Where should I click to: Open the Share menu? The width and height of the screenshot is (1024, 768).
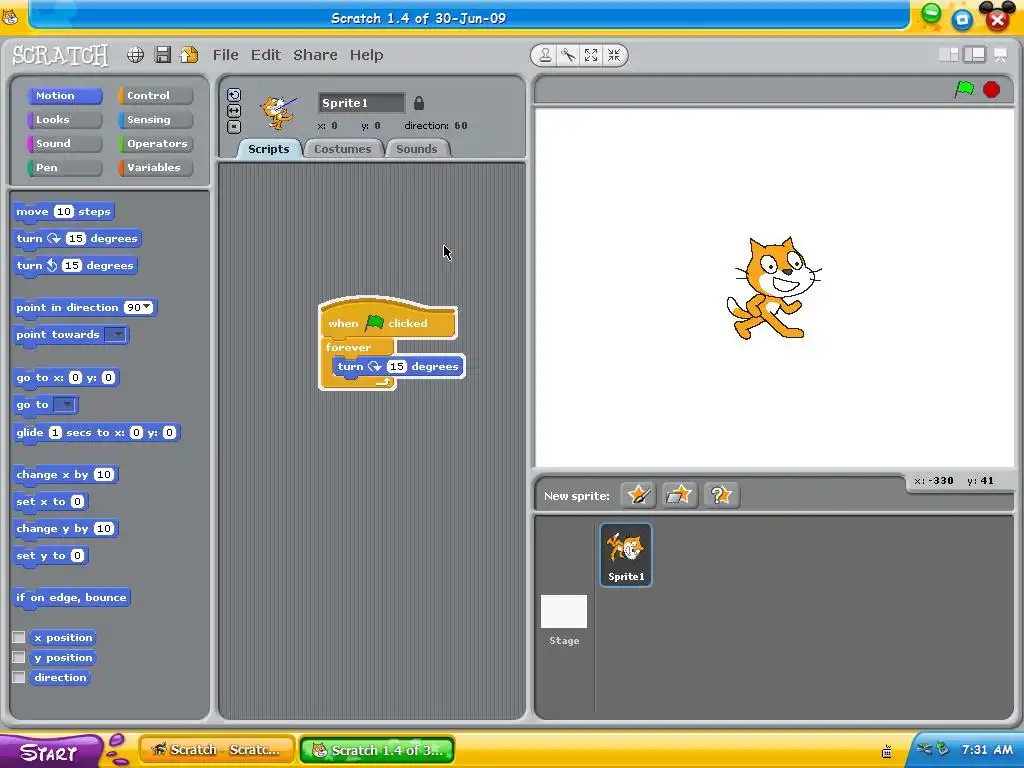tap(315, 55)
